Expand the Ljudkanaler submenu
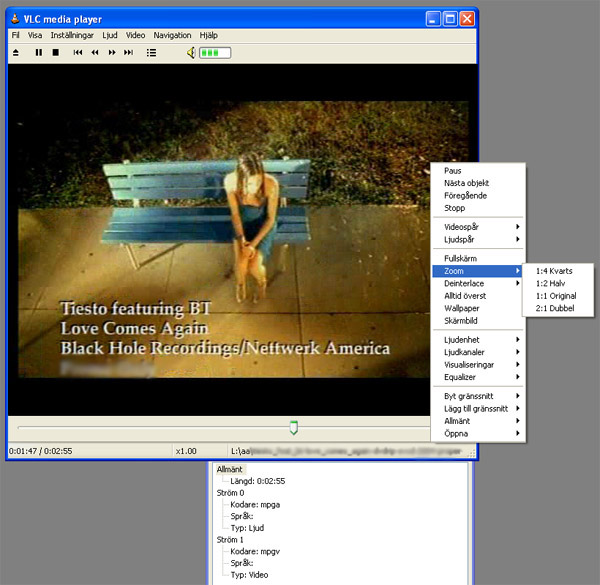 coord(478,352)
